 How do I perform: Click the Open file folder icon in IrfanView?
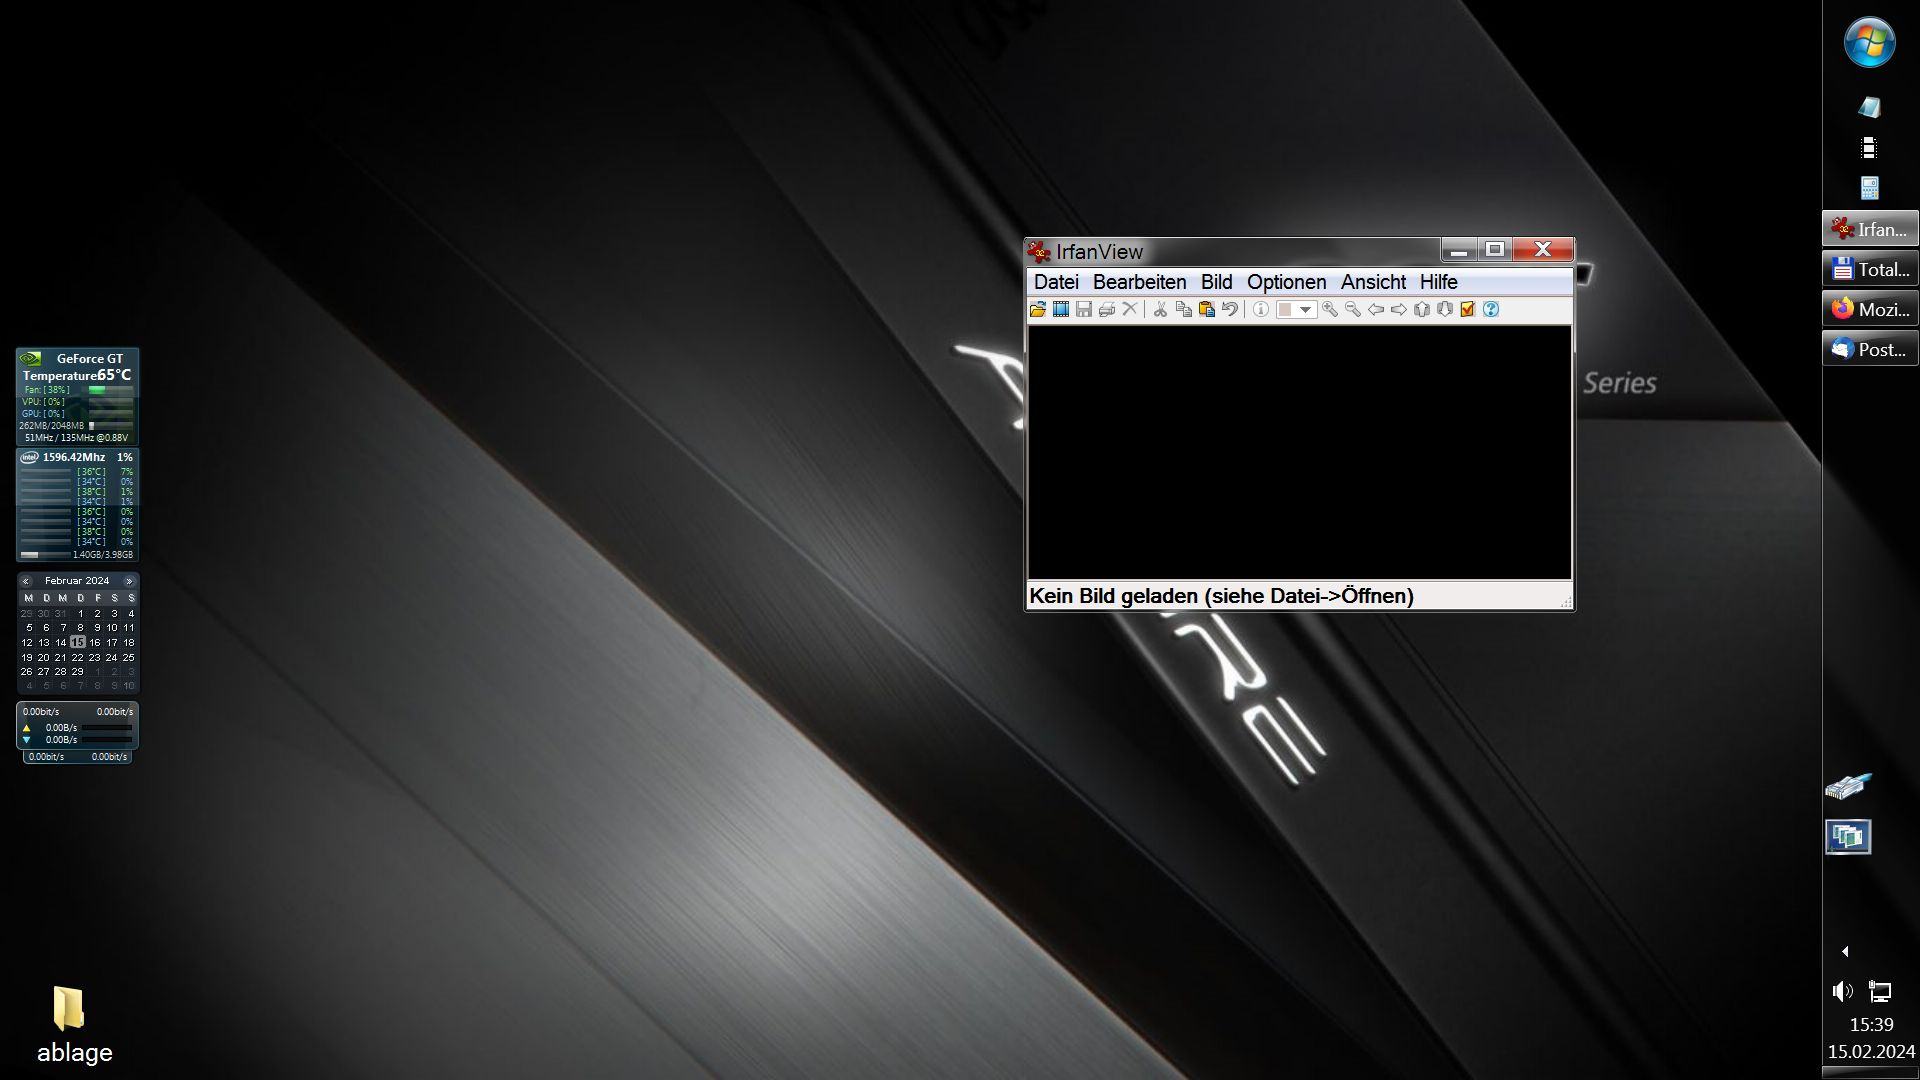point(1037,310)
